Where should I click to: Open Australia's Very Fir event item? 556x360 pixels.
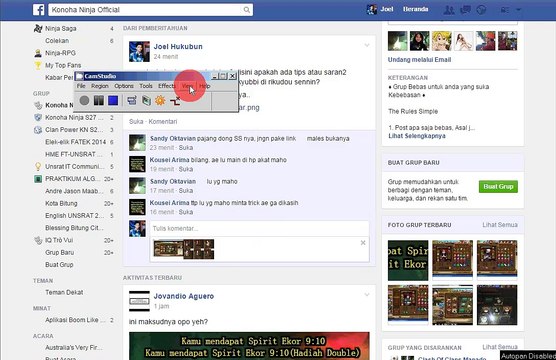pos(74,348)
